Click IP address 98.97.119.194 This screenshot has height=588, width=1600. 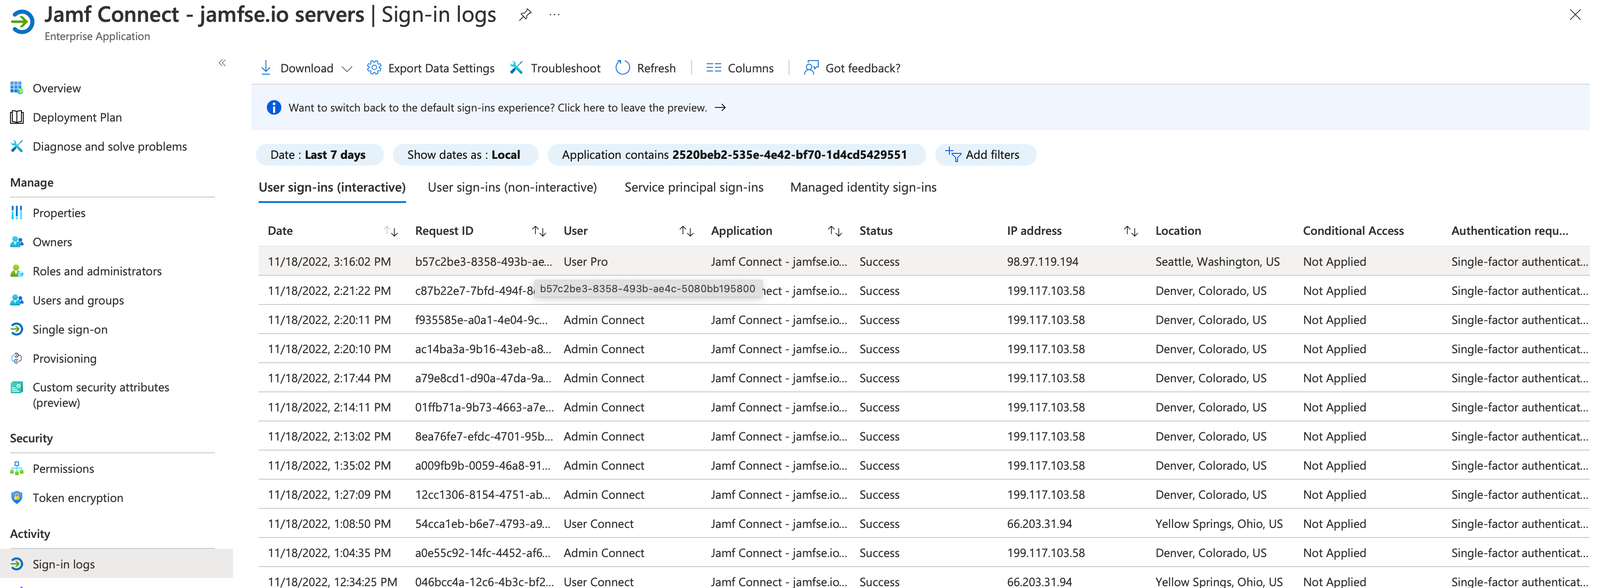1042,262
